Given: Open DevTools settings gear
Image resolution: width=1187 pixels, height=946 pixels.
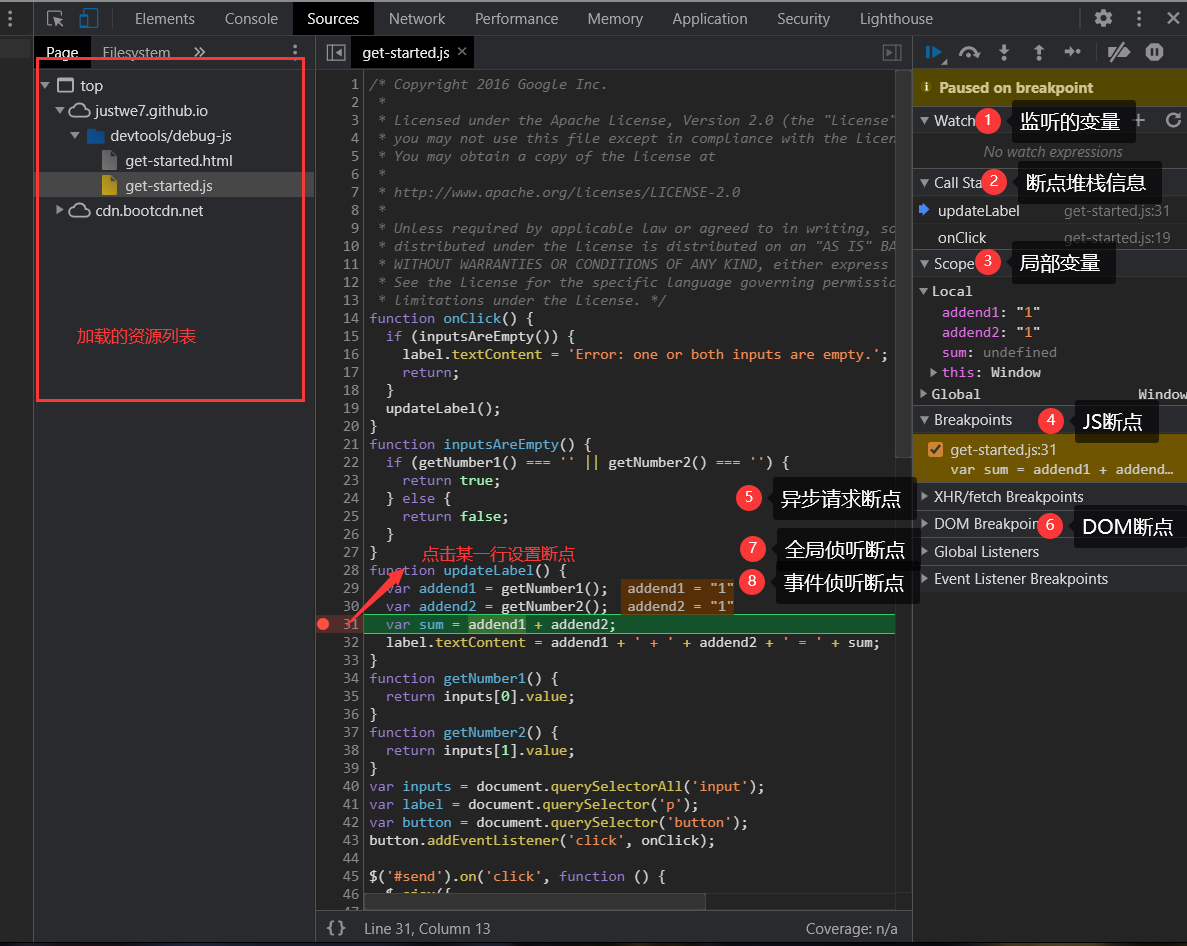Looking at the screenshot, I should (x=1103, y=18).
